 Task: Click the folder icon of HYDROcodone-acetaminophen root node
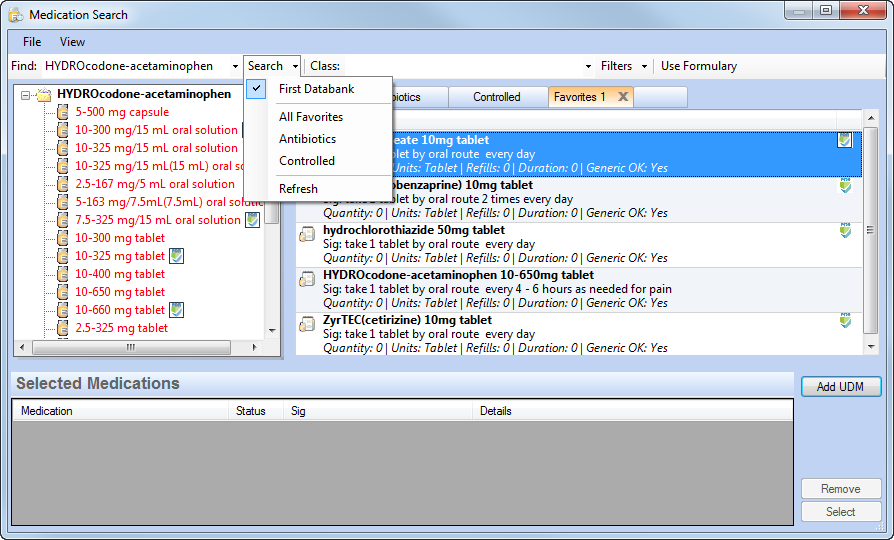44,95
